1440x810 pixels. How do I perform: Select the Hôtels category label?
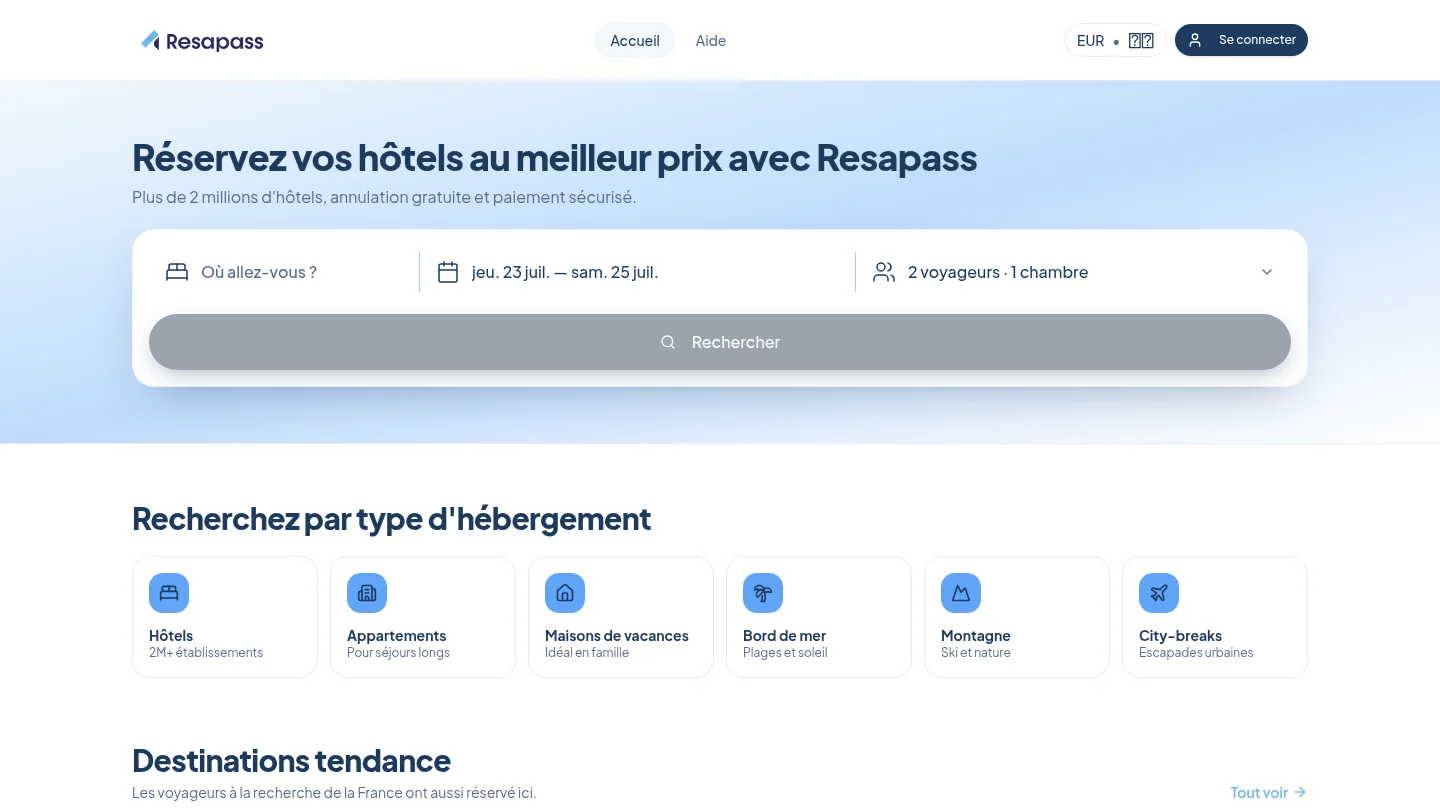pos(171,636)
